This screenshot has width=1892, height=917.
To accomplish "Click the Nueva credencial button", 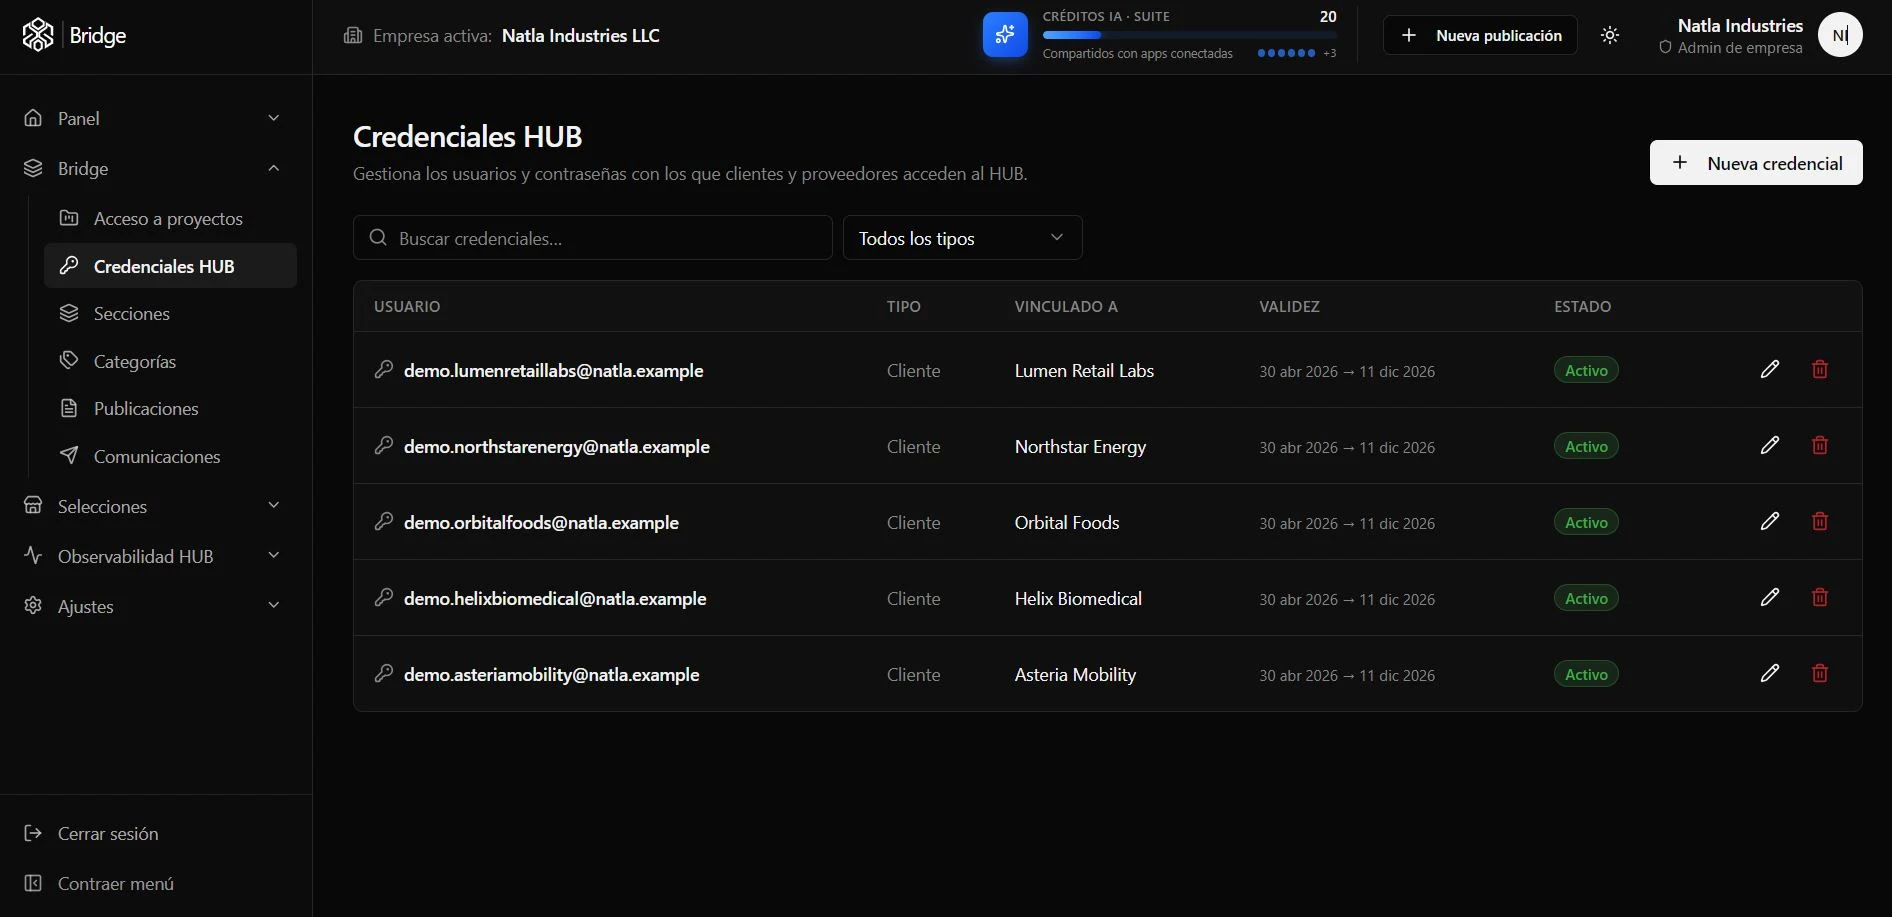I will tap(1756, 162).
